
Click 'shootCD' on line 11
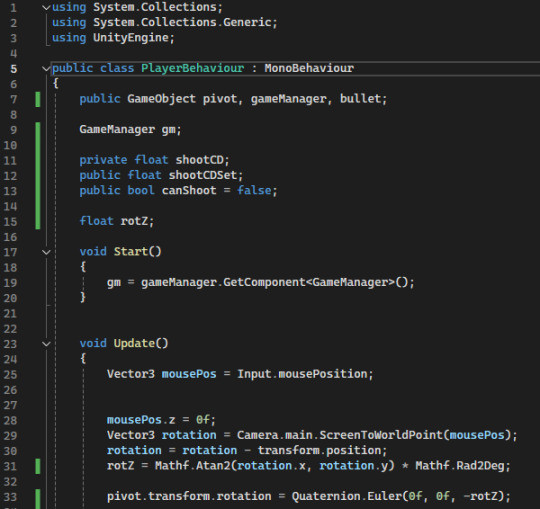coord(199,160)
